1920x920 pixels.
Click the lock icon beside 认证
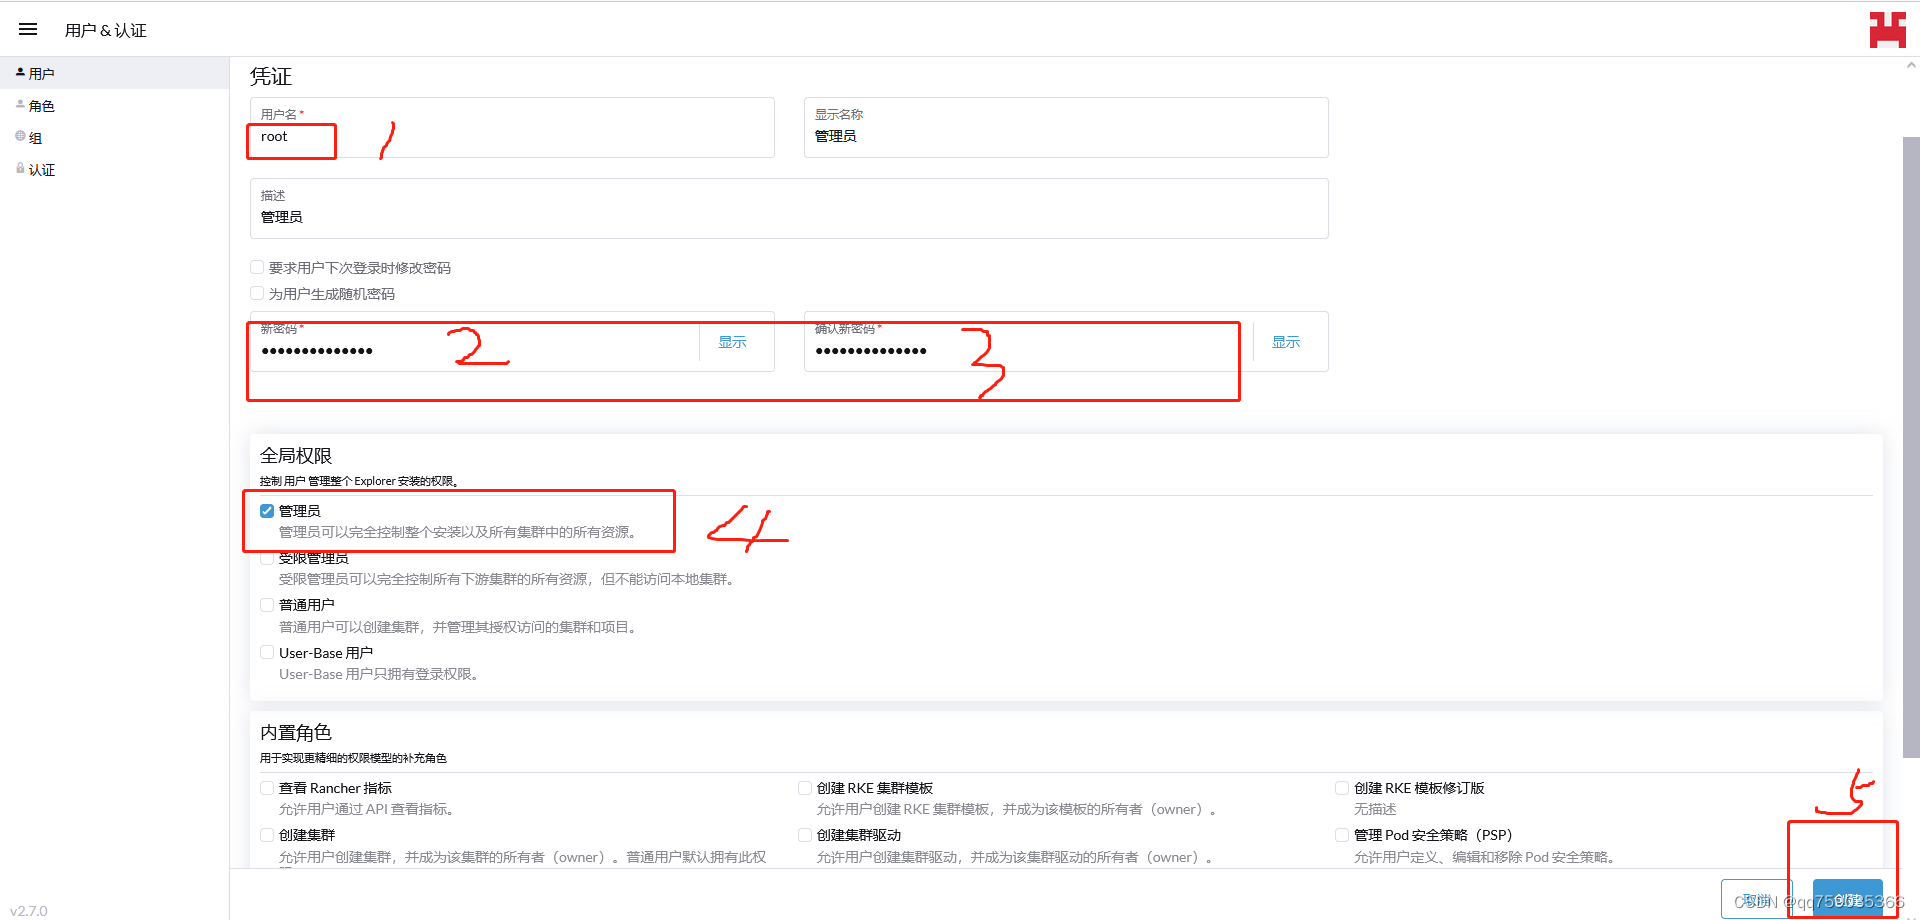coord(20,168)
